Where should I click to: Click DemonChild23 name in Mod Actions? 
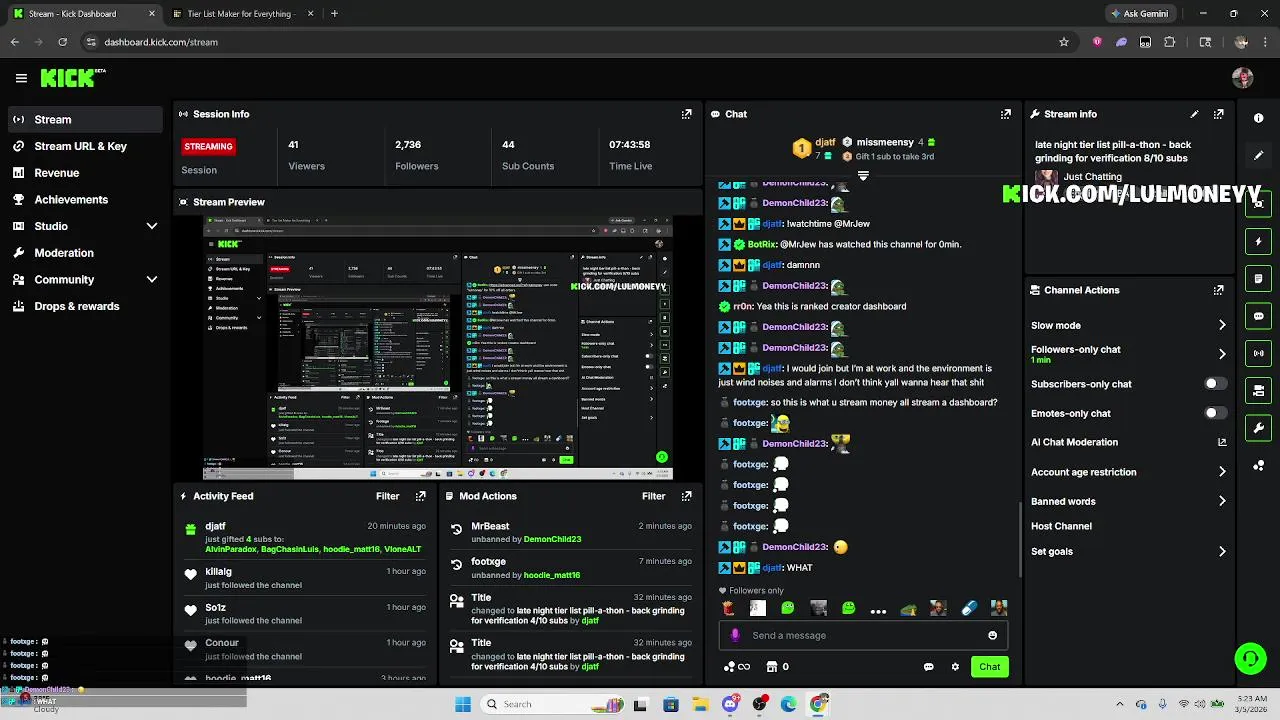click(552, 539)
